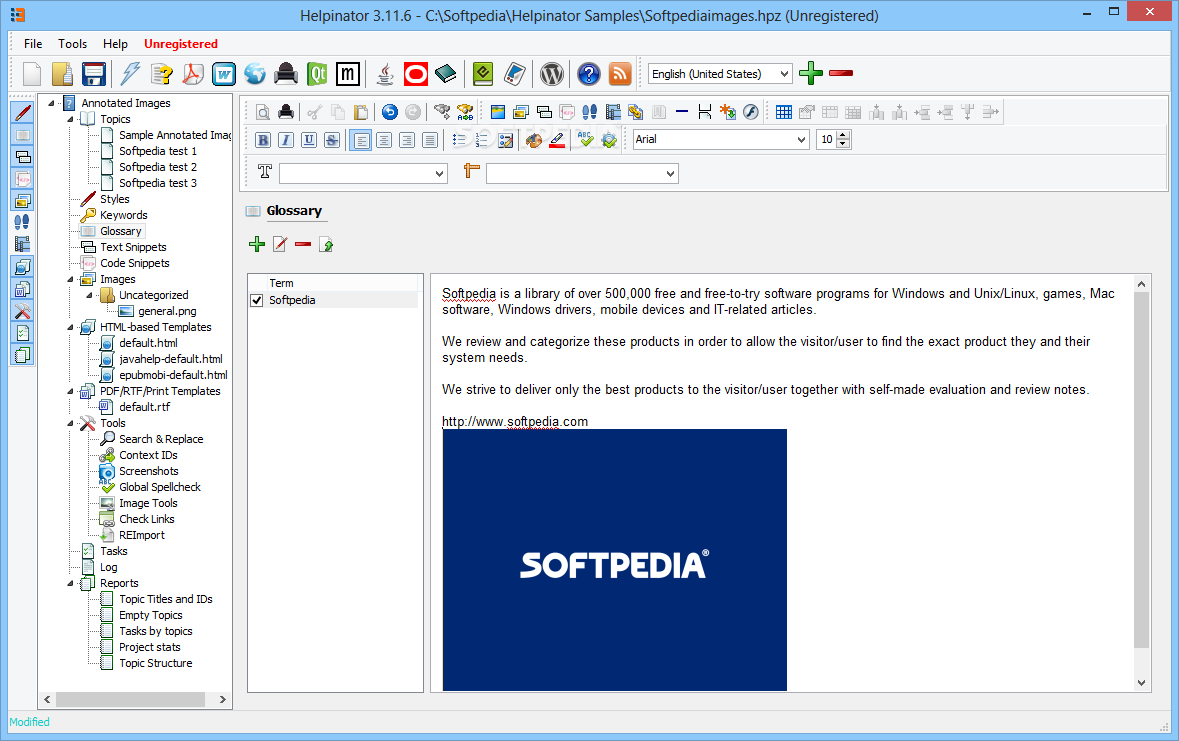1179x741 pixels.
Task: Click the tree panel horizontal scrollbar right arrow
Action: click(223, 700)
